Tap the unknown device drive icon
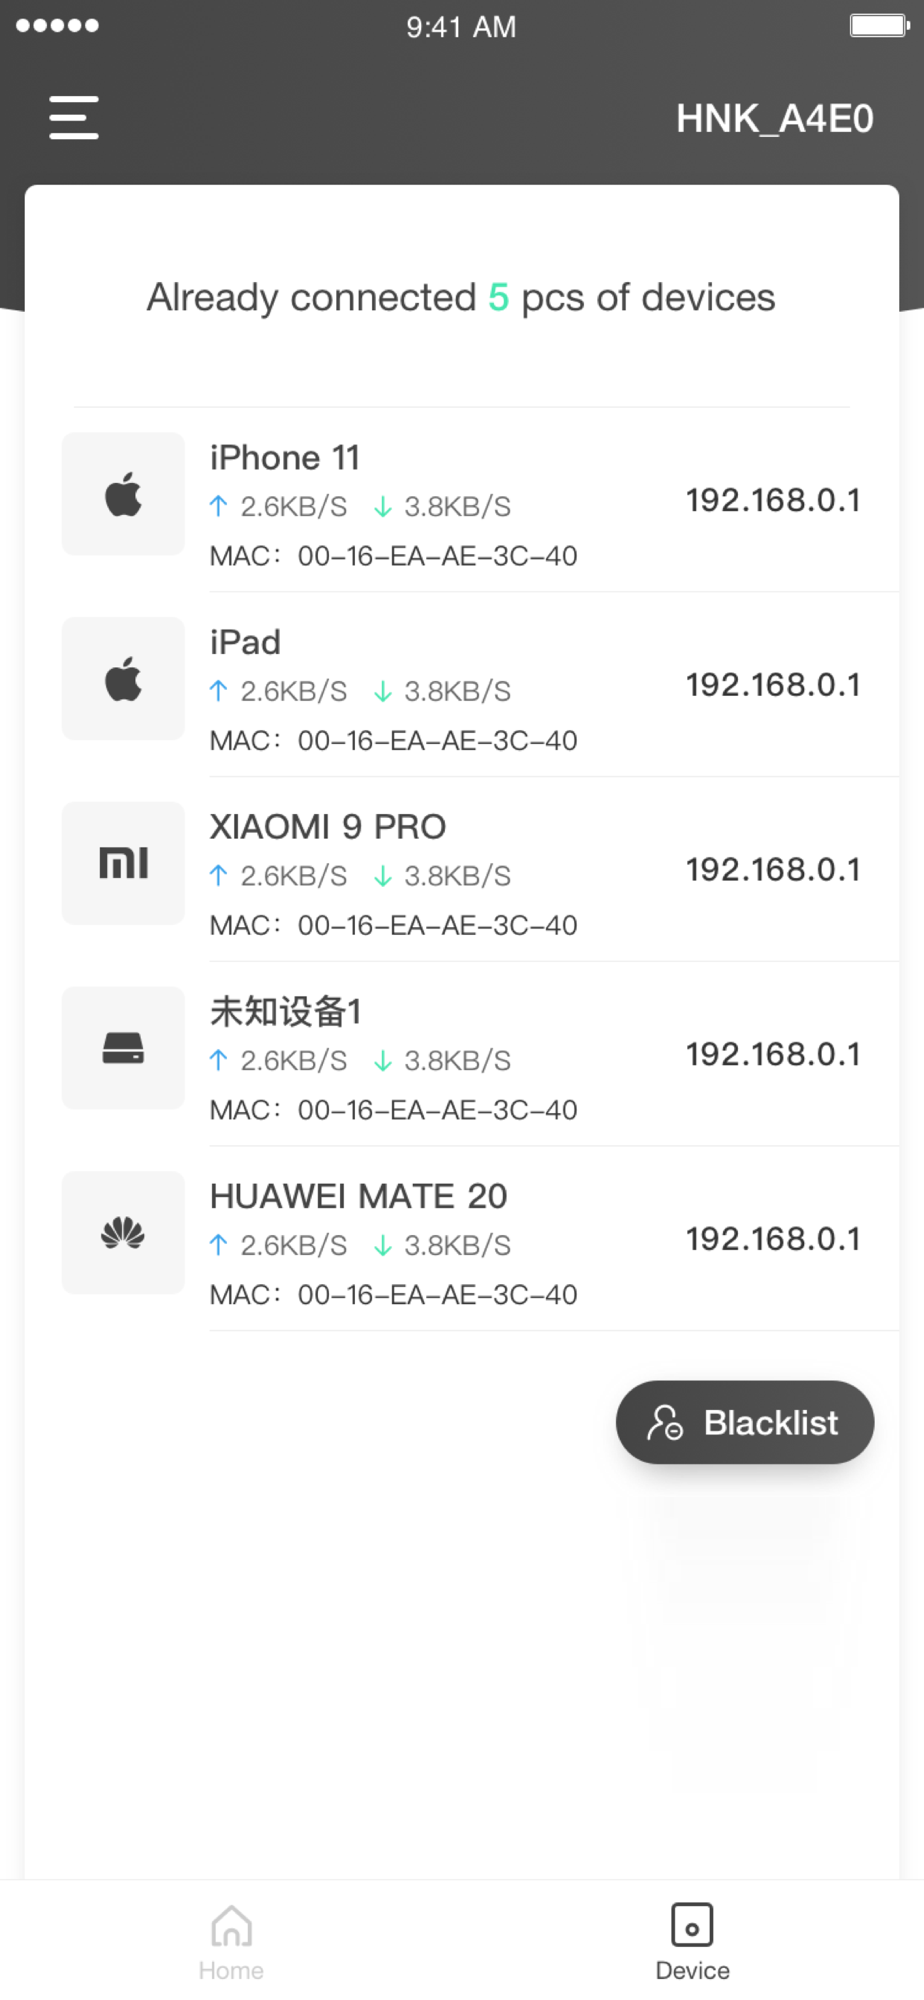The width and height of the screenshot is (924, 2000). (x=123, y=1048)
